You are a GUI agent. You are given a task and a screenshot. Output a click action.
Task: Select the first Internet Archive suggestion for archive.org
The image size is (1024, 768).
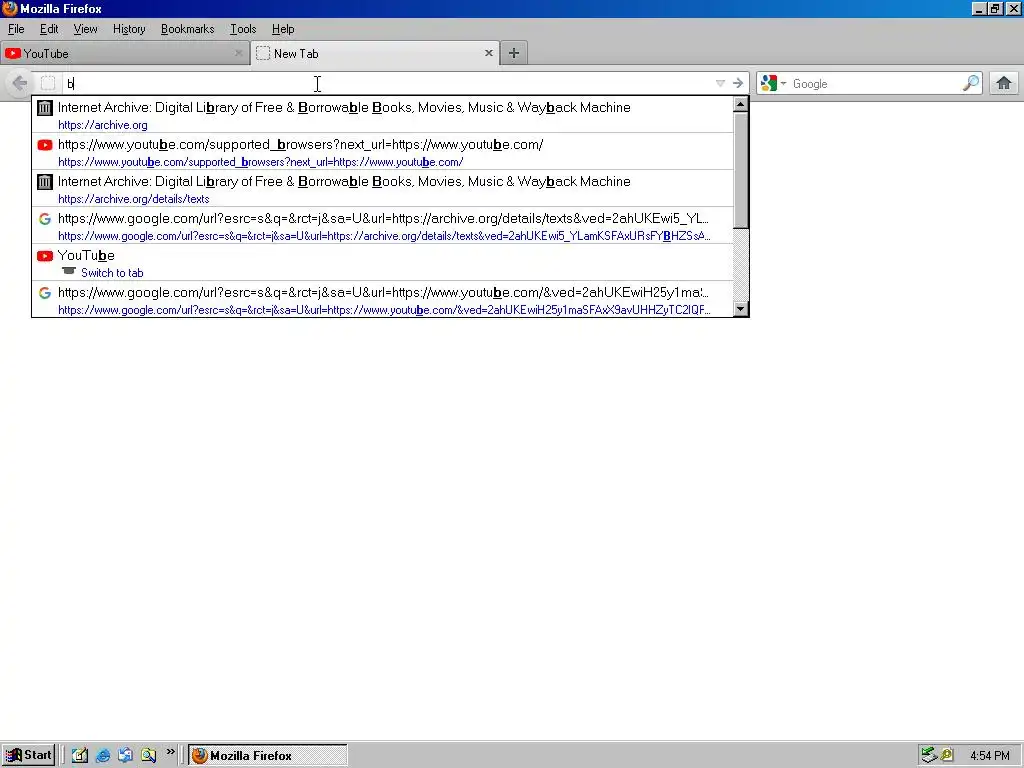[383, 115]
